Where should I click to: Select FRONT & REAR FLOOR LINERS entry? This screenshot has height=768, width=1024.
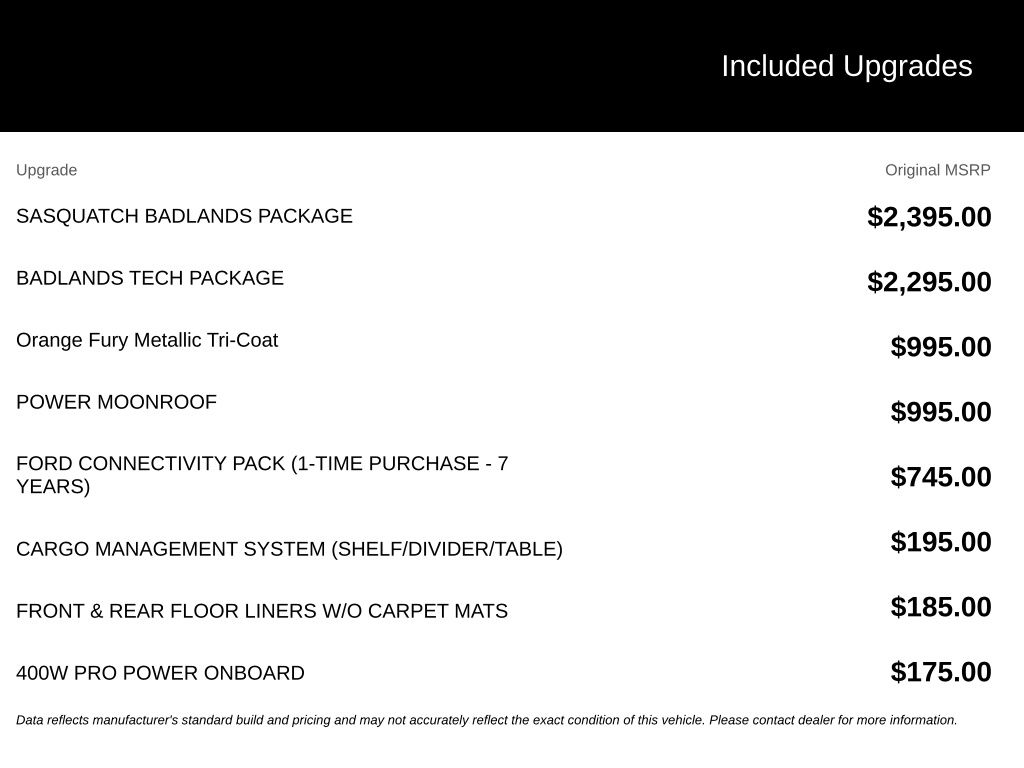pyautogui.click(x=262, y=611)
